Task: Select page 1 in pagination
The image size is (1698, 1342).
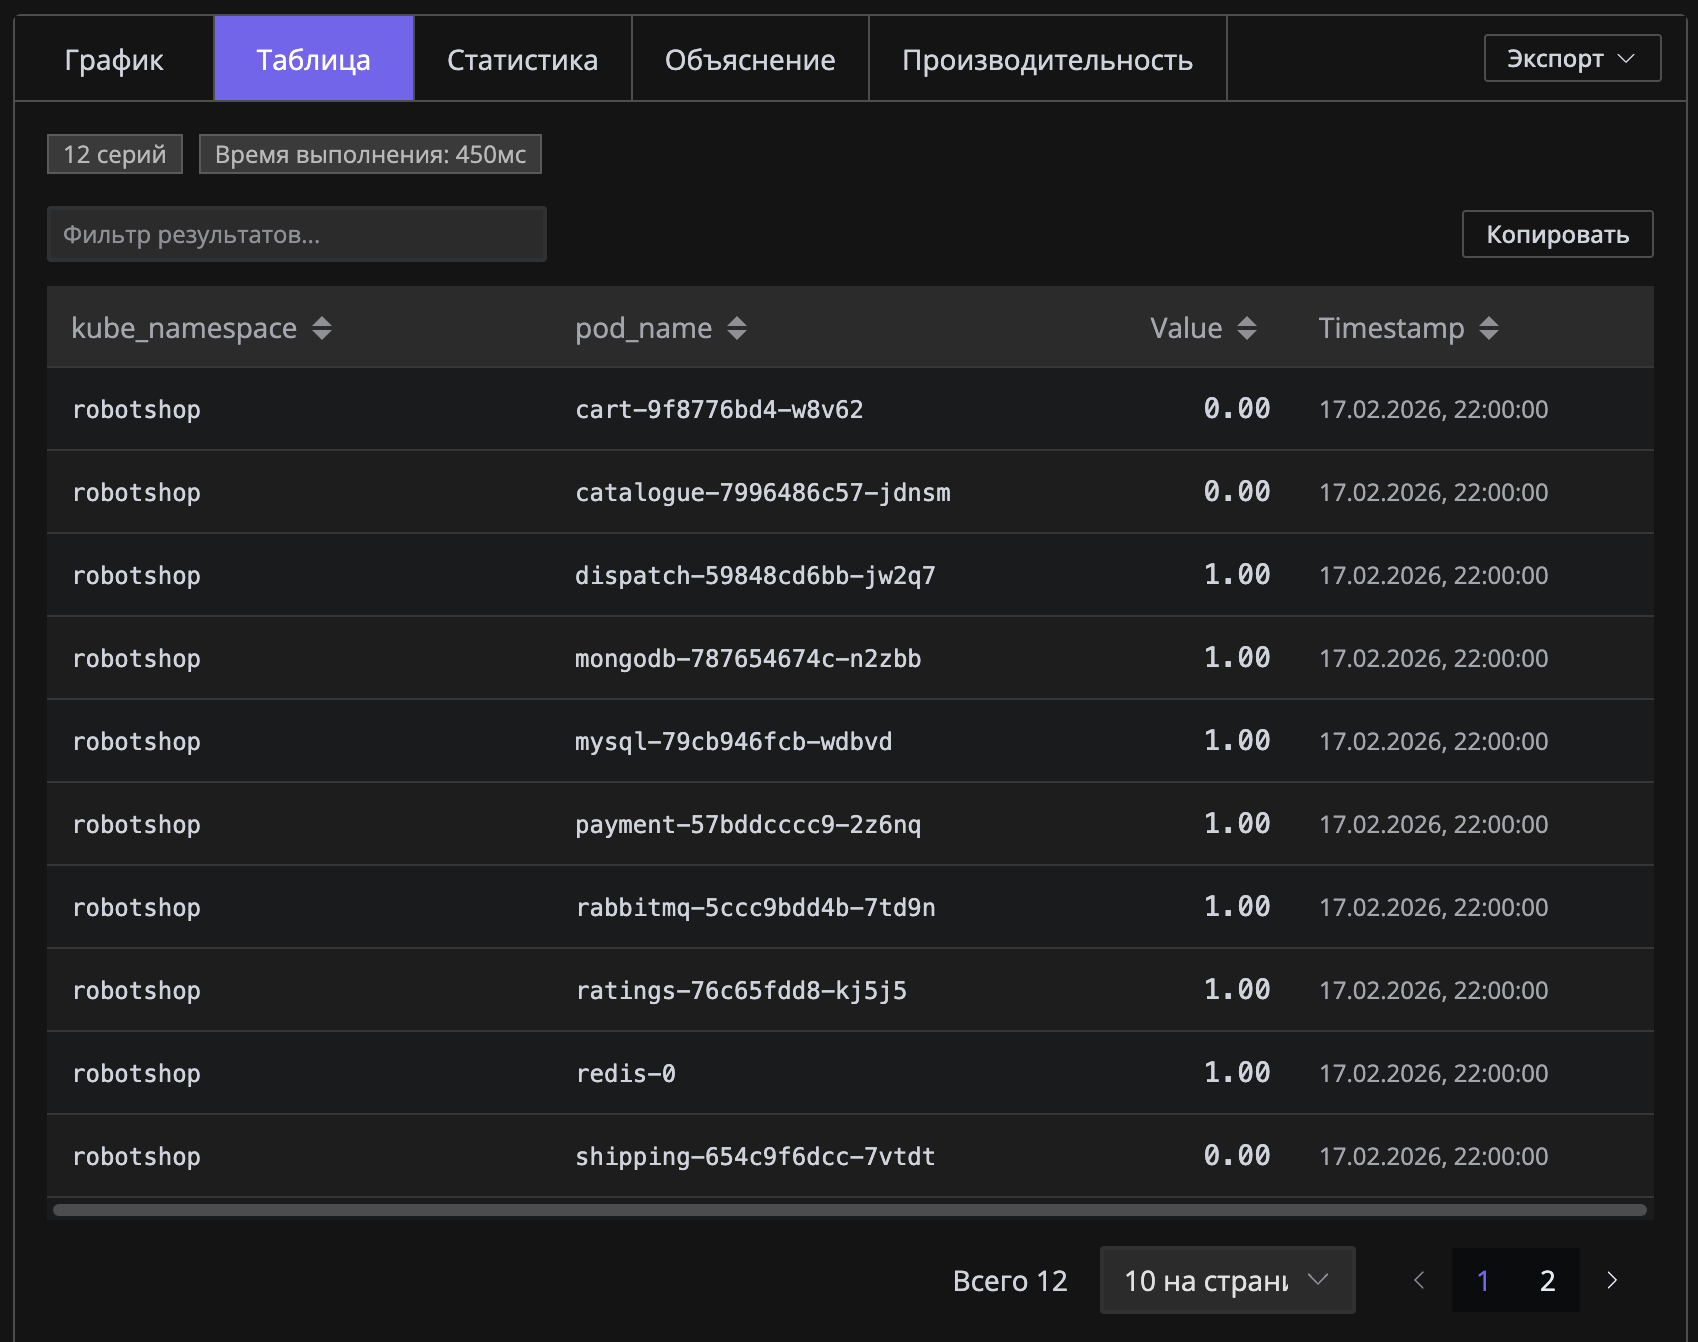Action: pyautogui.click(x=1483, y=1280)
